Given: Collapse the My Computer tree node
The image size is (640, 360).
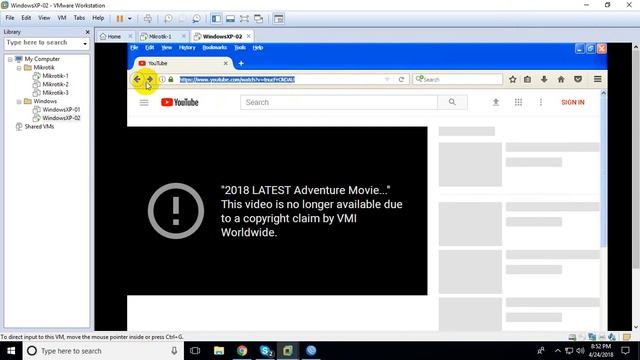Looking at the screenshot, I should [x=10, y=59].
